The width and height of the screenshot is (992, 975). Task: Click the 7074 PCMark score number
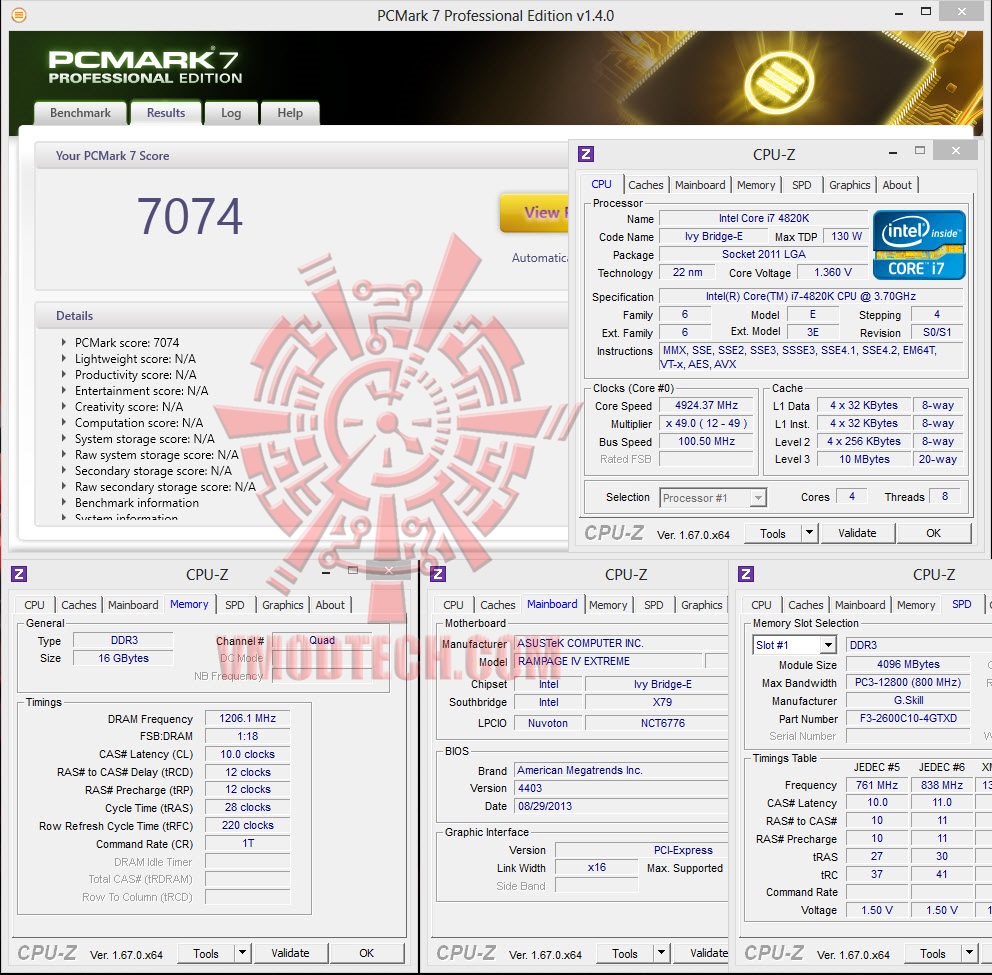(190, 216)
